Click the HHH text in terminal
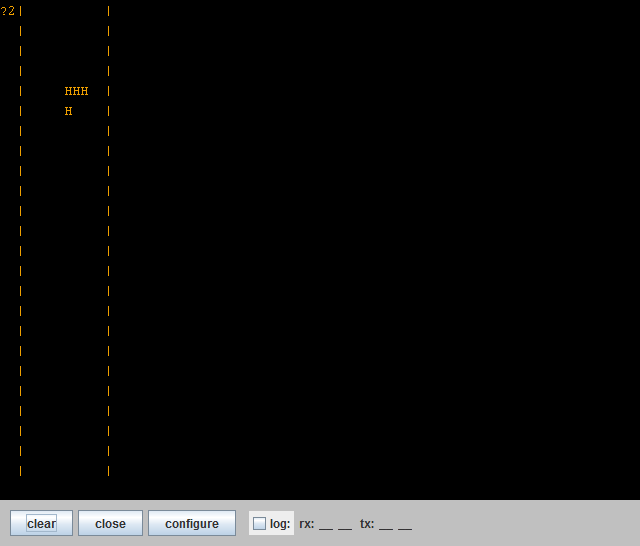 tap(76, 91)
